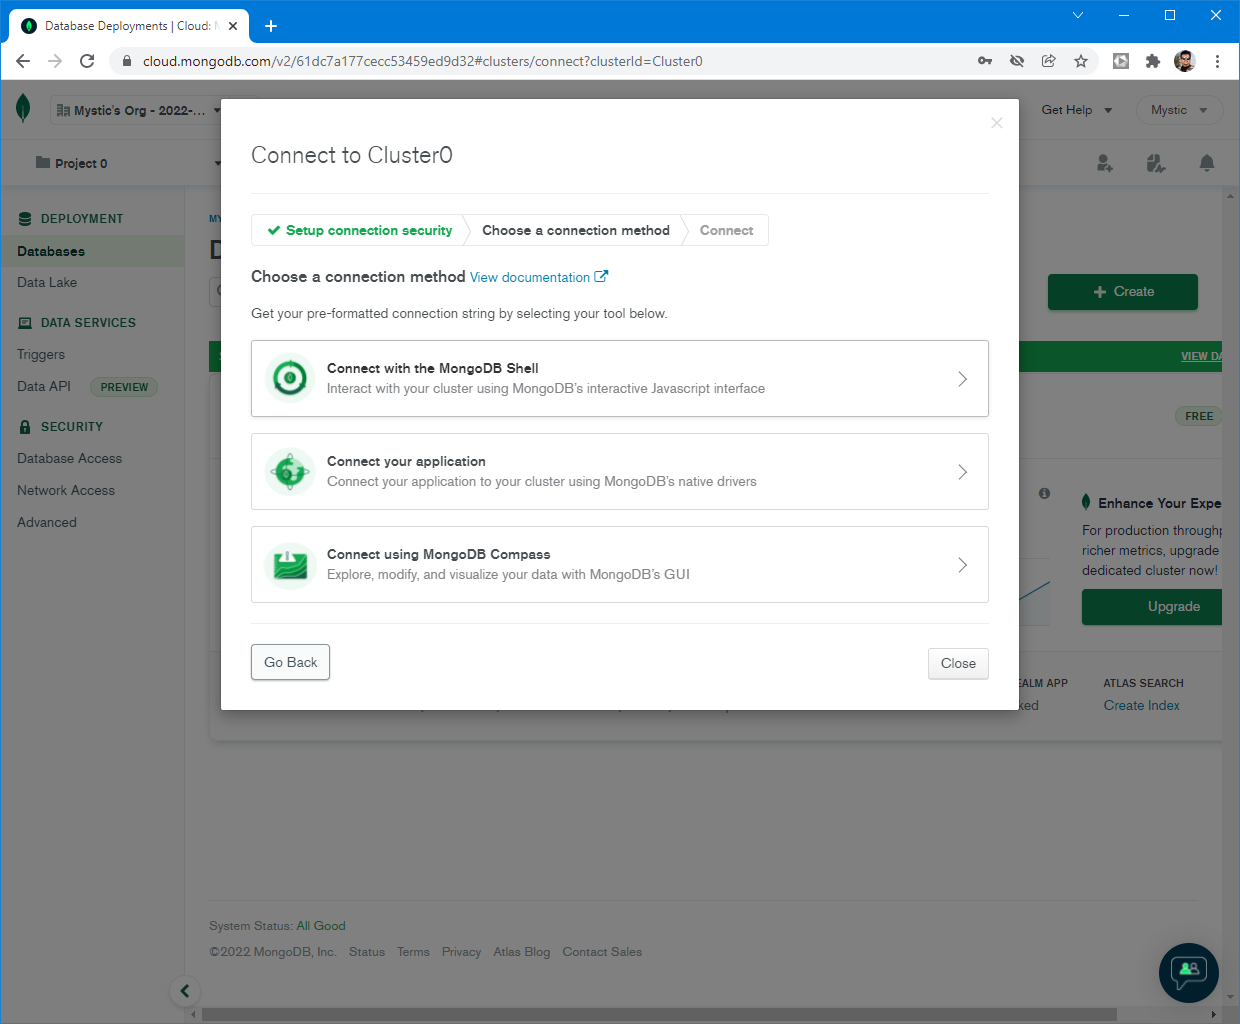
Task: Open Network Access in the sidebar
Action: [x=66, y=490]
